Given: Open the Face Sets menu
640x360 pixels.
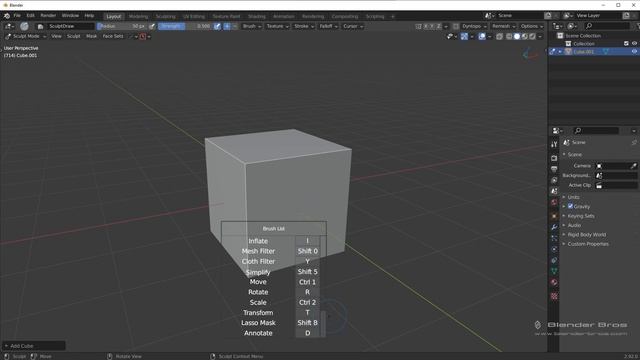Looking at the screenshot, I should click(113, 36).
